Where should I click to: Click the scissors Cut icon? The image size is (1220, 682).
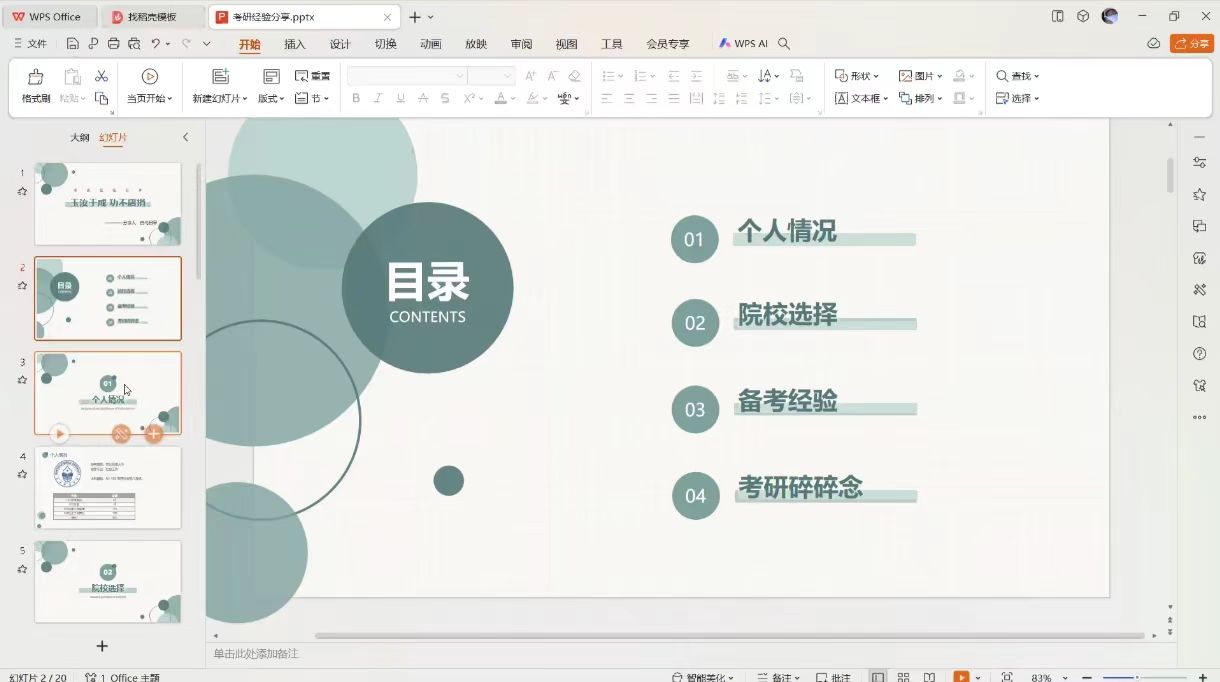pos(101,76)
